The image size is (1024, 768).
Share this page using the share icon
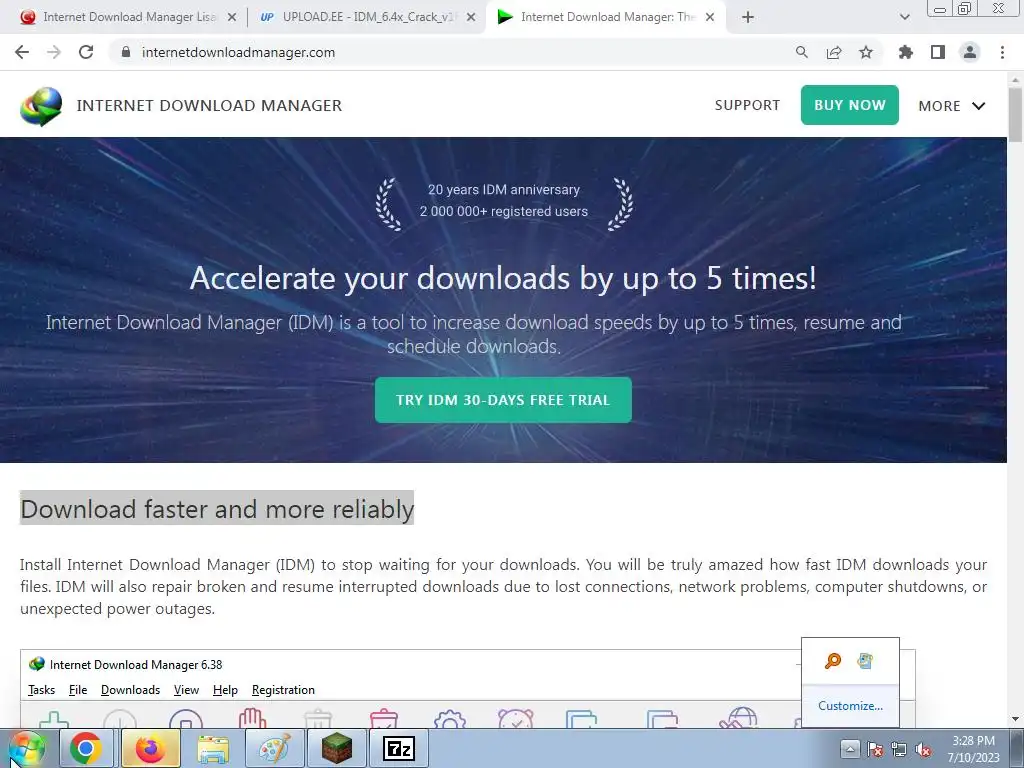[834, 52]
